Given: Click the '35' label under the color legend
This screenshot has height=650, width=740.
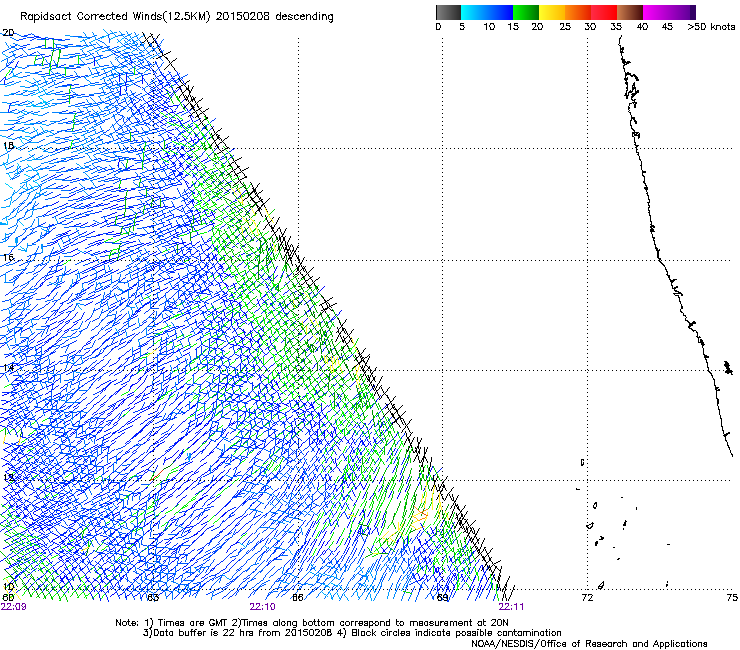Looking at the screenshot, I should (616, 27).
